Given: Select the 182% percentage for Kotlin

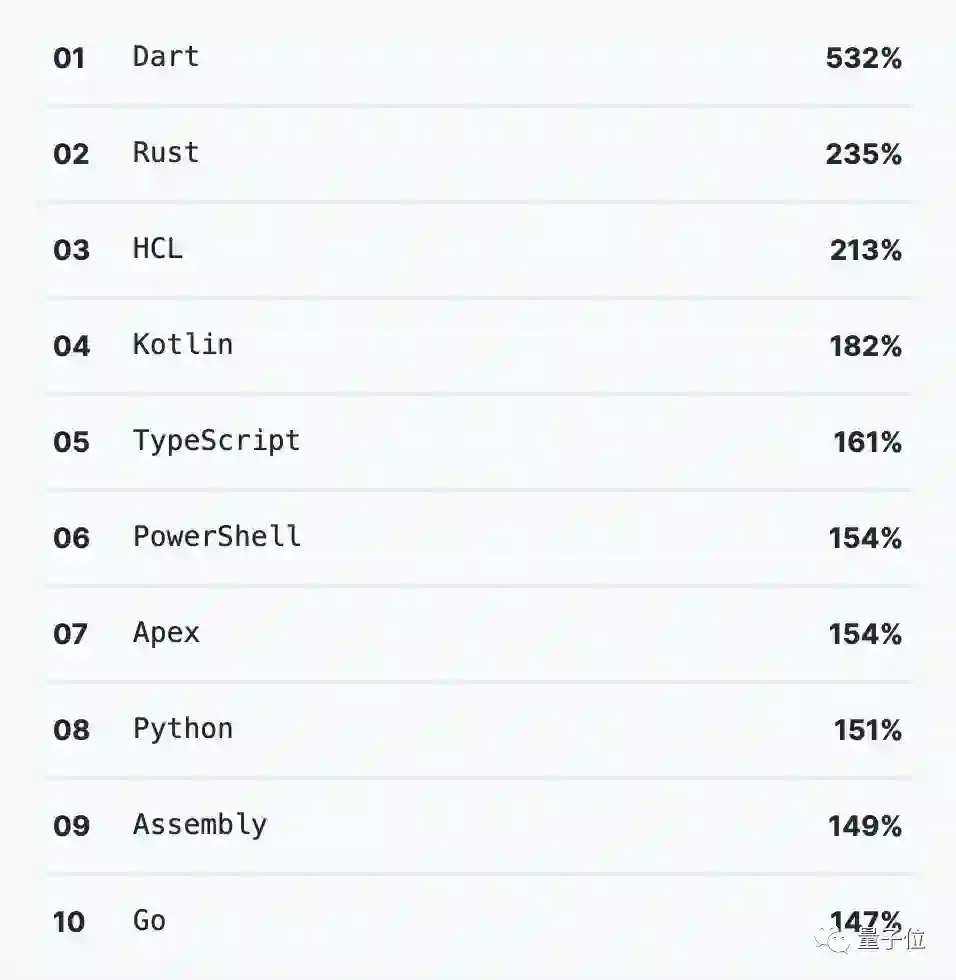Looking at the screenshot, I should coord(866,346).
